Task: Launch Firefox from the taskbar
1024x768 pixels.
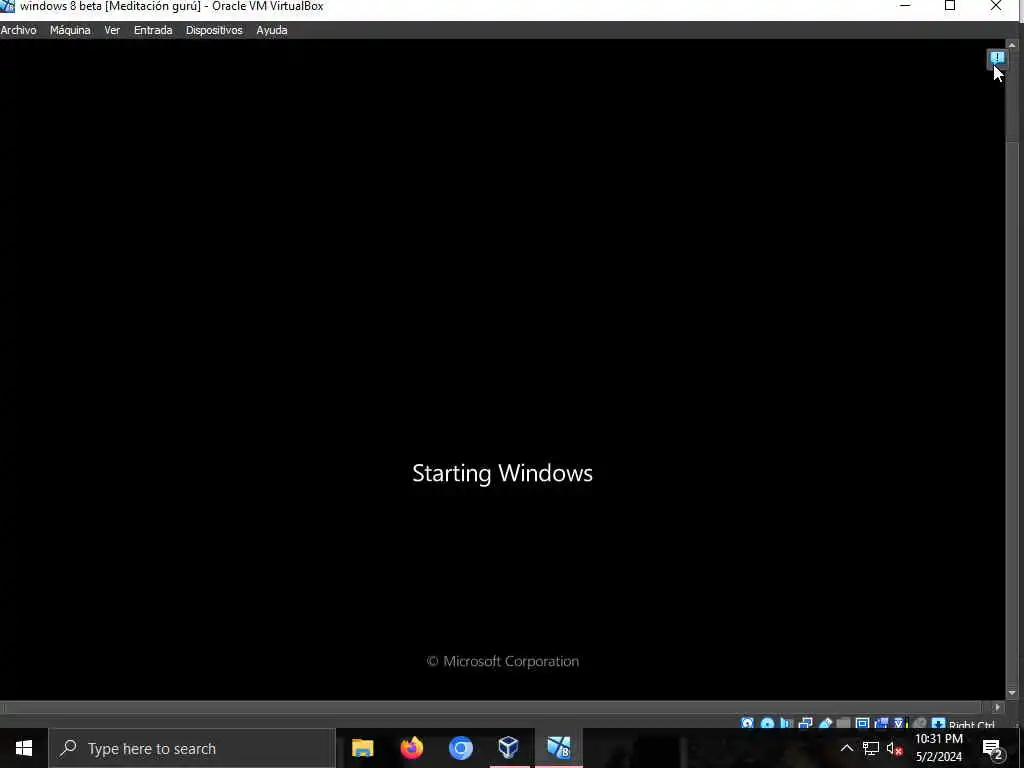Action: point(412,748)
